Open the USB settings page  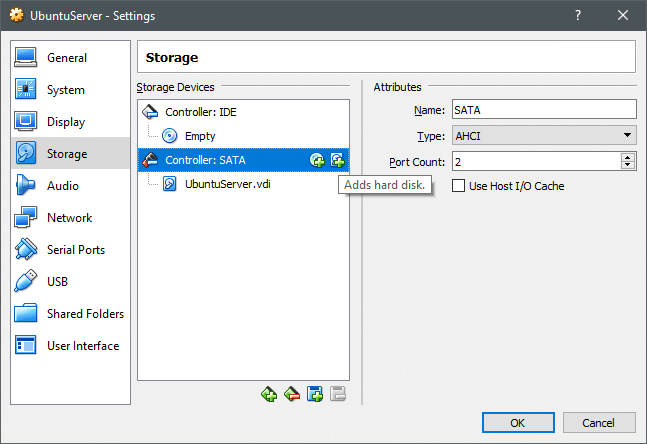click(70, 281)
